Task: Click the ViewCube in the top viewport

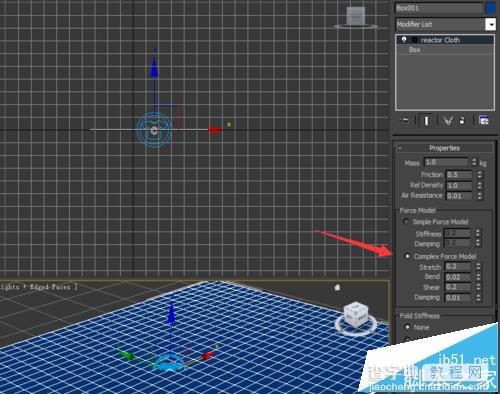Action: [x=356, y=17]
